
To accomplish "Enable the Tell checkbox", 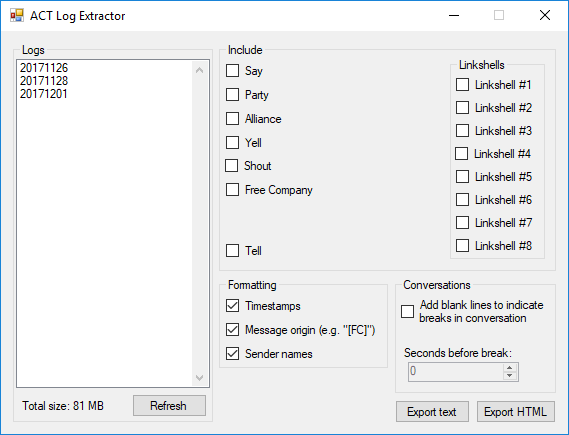I will (232, 251).
